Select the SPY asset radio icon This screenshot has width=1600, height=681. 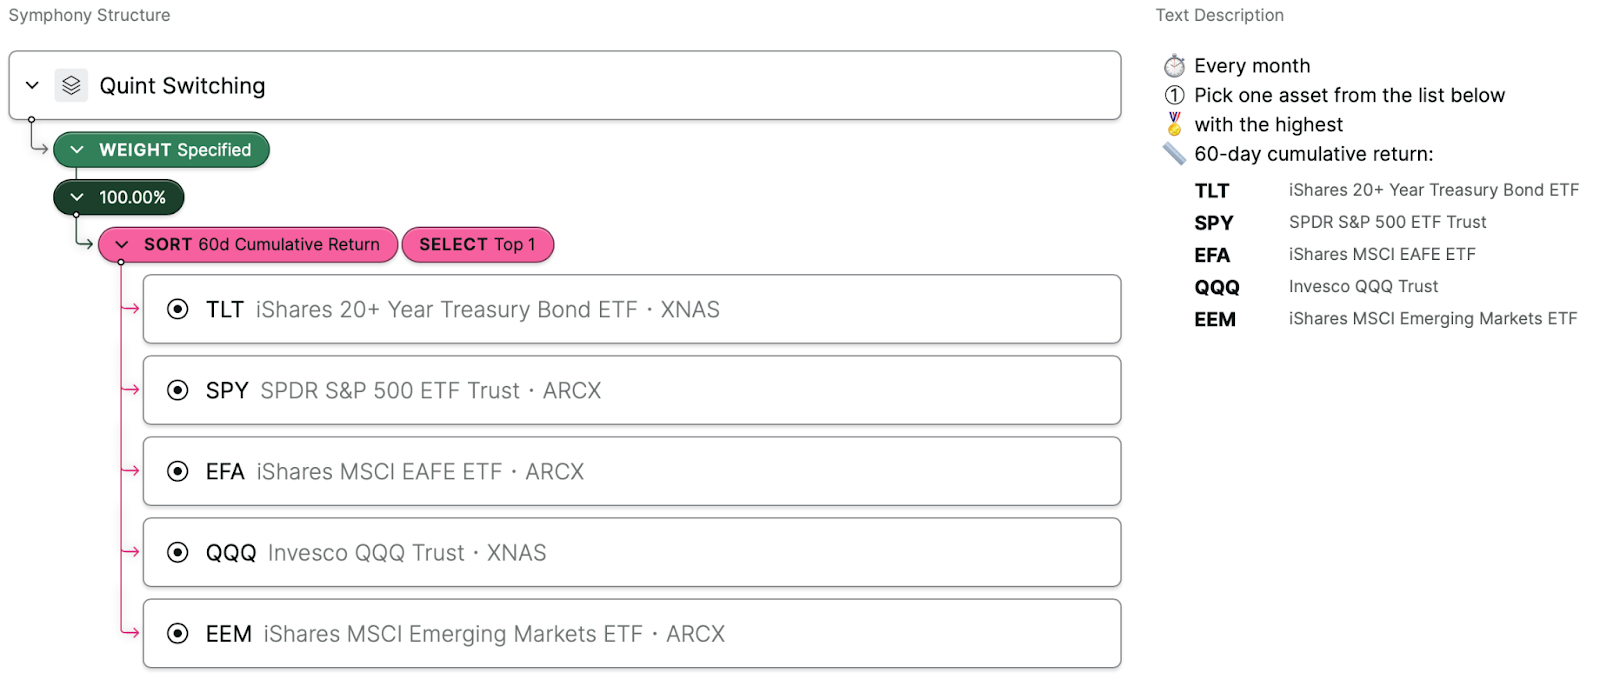178,390
